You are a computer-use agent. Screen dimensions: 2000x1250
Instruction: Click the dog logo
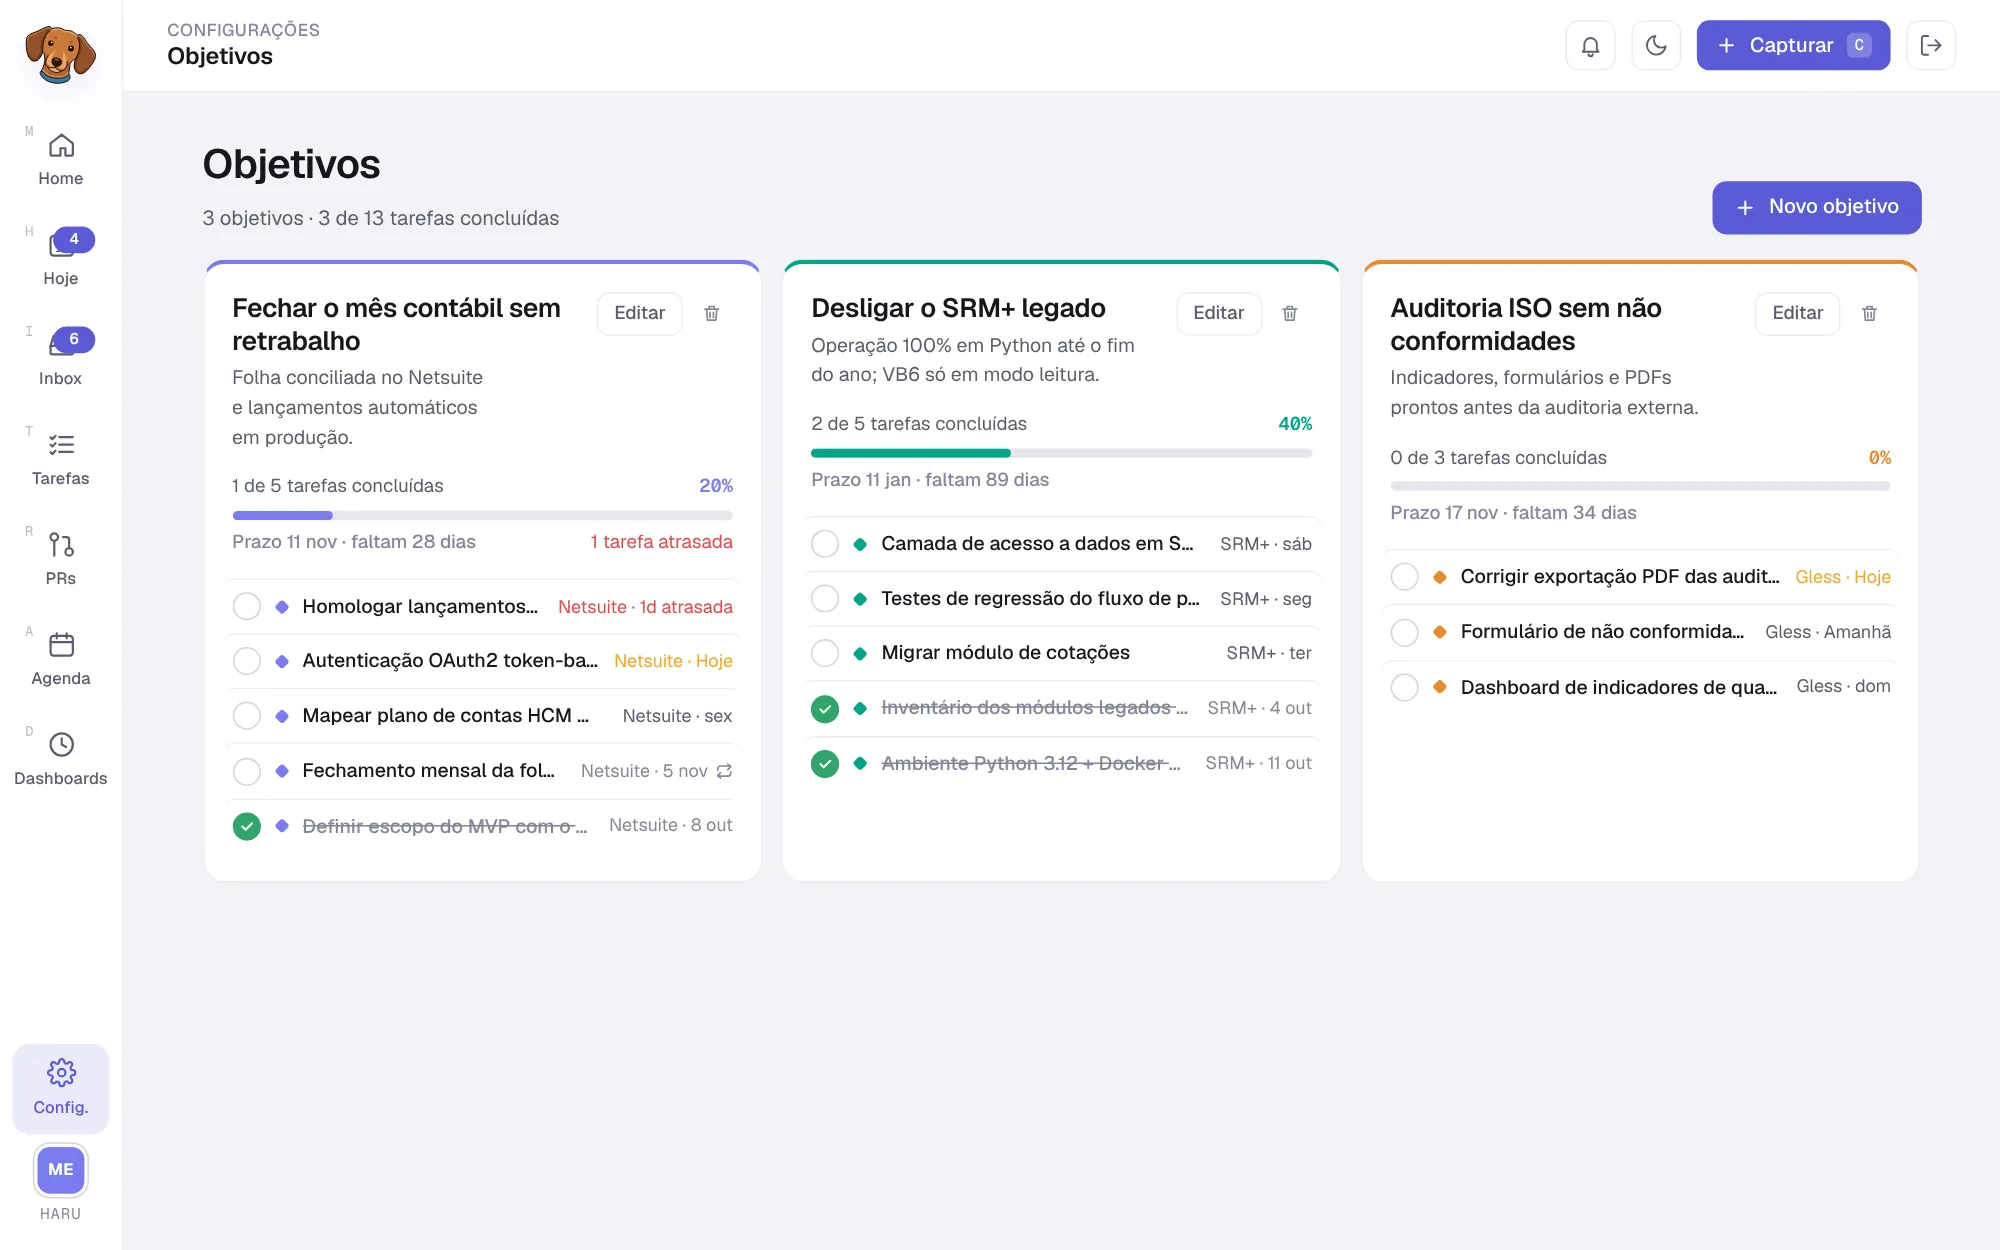(x=61, y=54)
